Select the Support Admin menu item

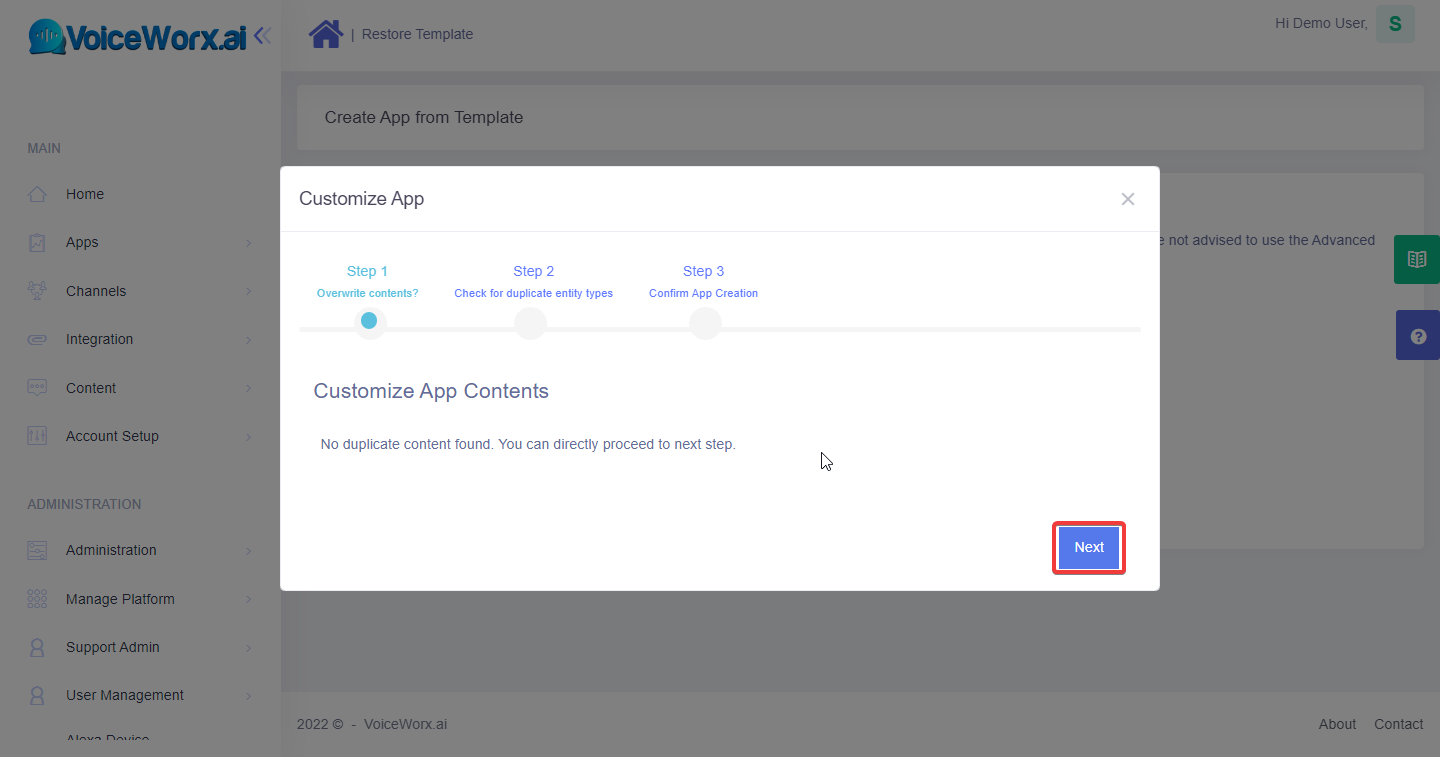[113, 647]
